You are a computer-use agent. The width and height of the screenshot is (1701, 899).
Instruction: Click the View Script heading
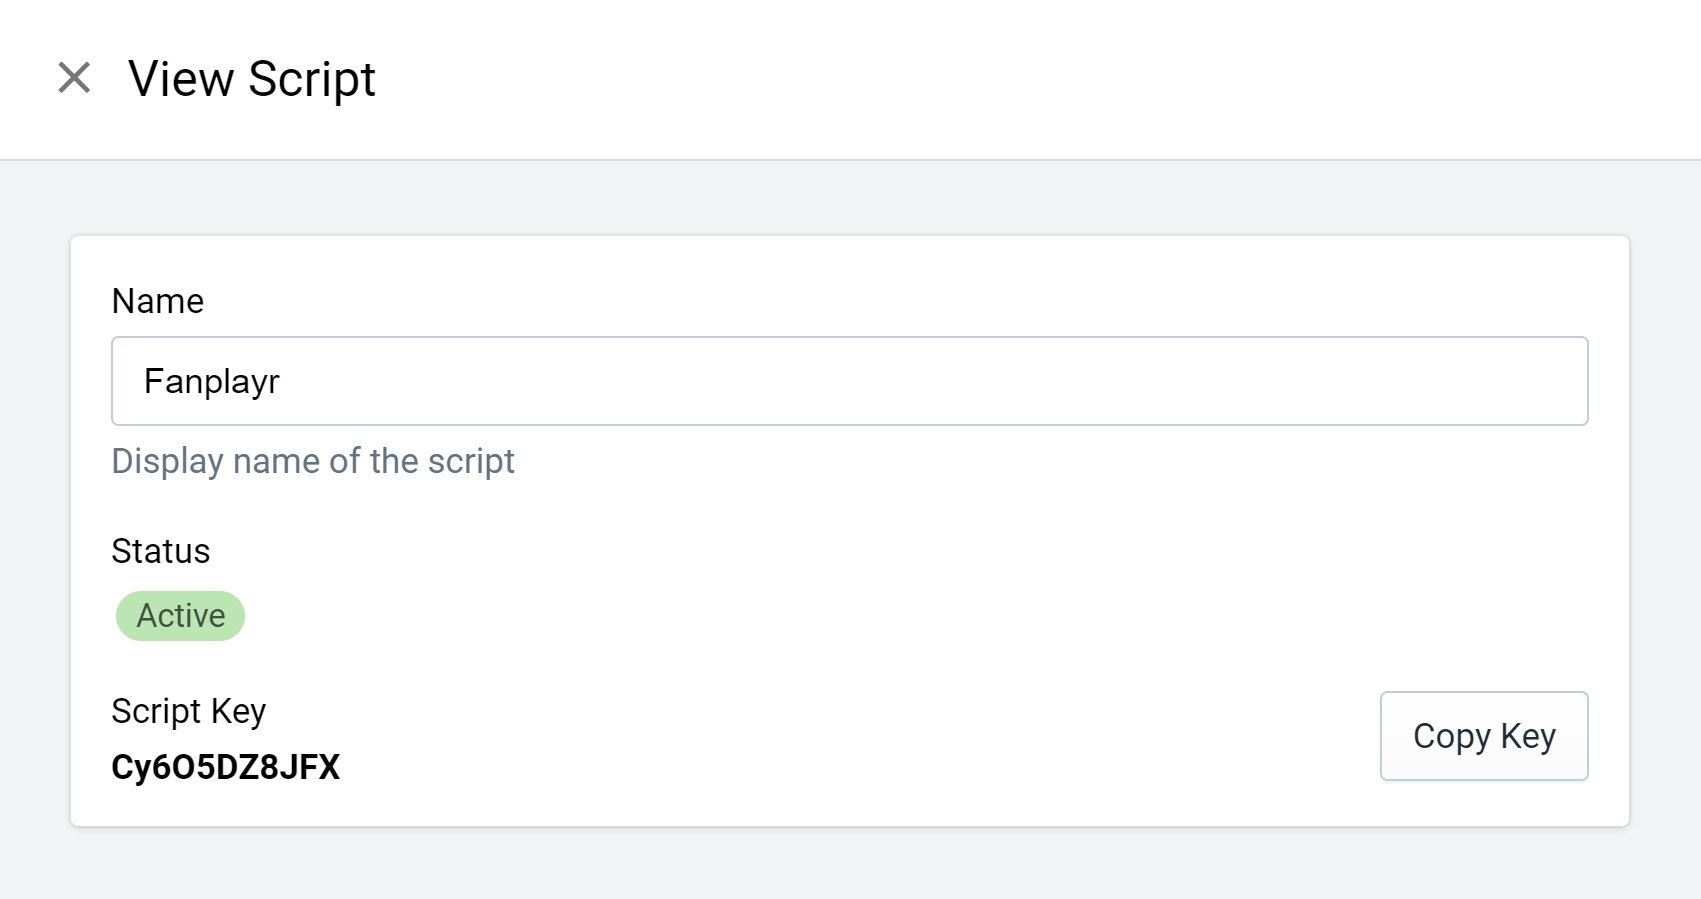point(252,79)
